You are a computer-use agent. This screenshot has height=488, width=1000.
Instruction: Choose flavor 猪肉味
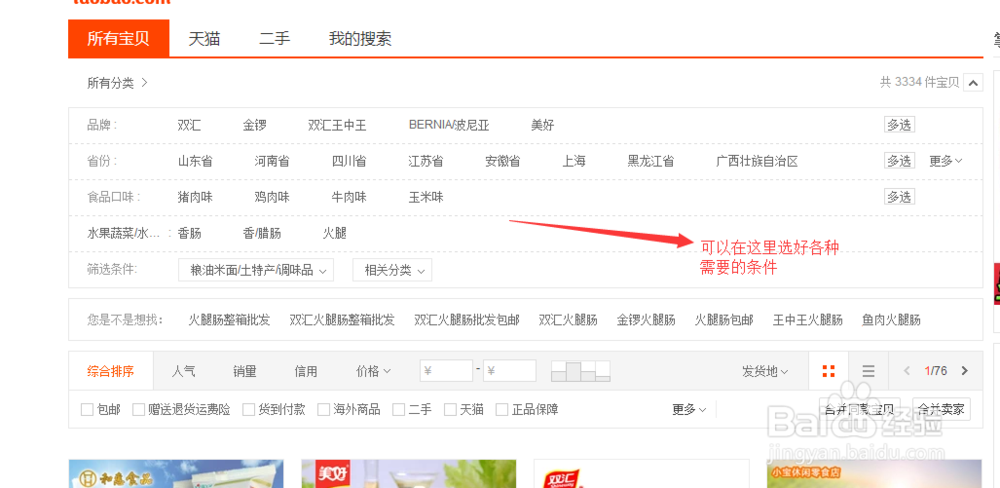point(195,197)
